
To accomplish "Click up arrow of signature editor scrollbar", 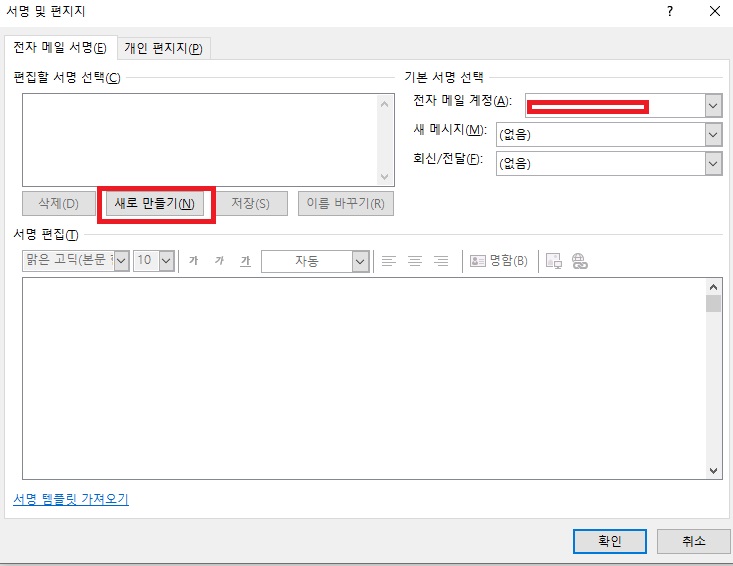I will click(713, 287).
